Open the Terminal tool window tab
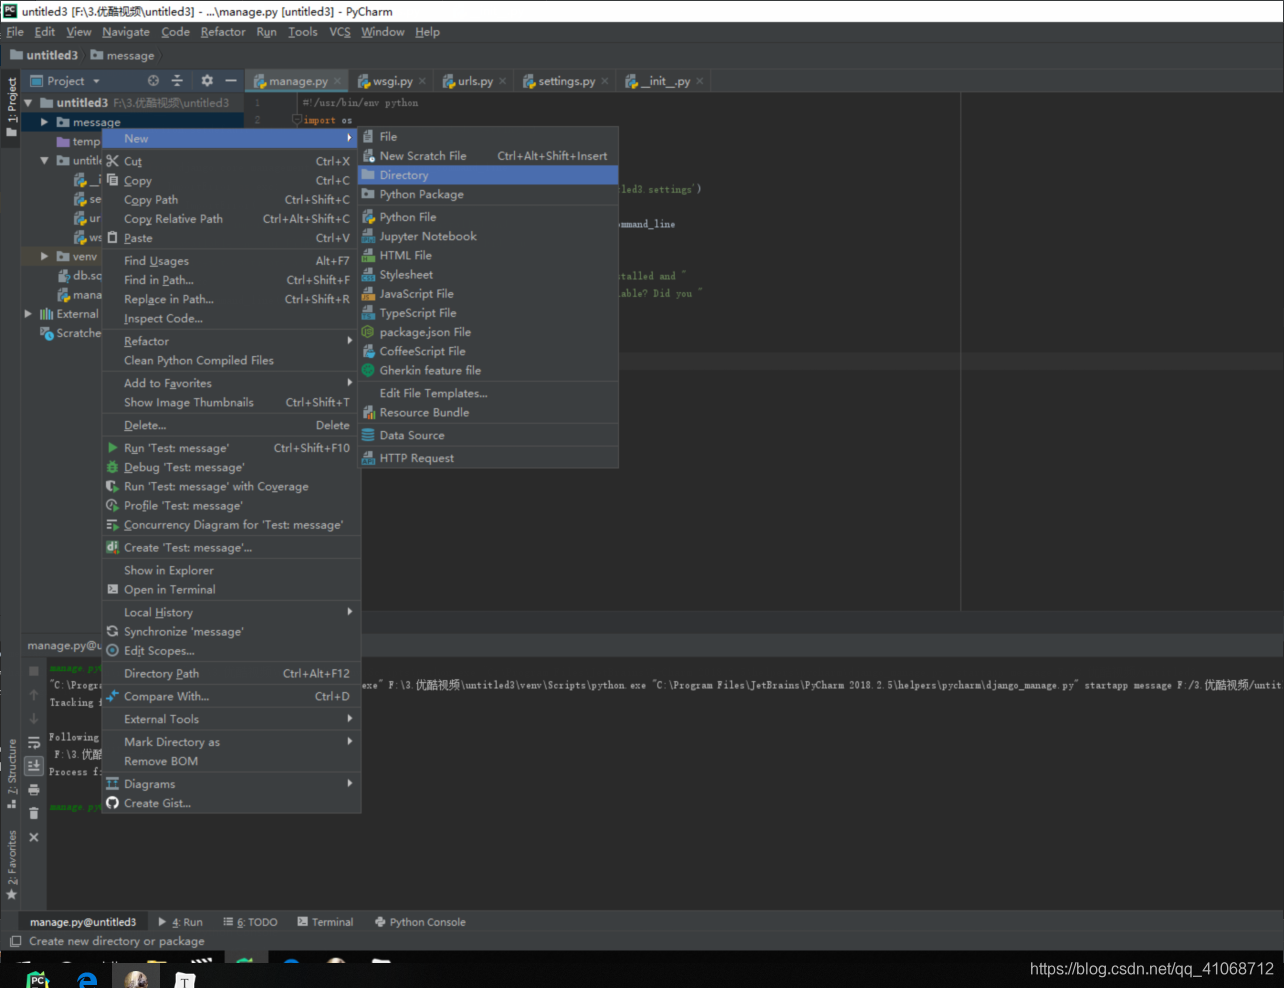 [325, 922]
